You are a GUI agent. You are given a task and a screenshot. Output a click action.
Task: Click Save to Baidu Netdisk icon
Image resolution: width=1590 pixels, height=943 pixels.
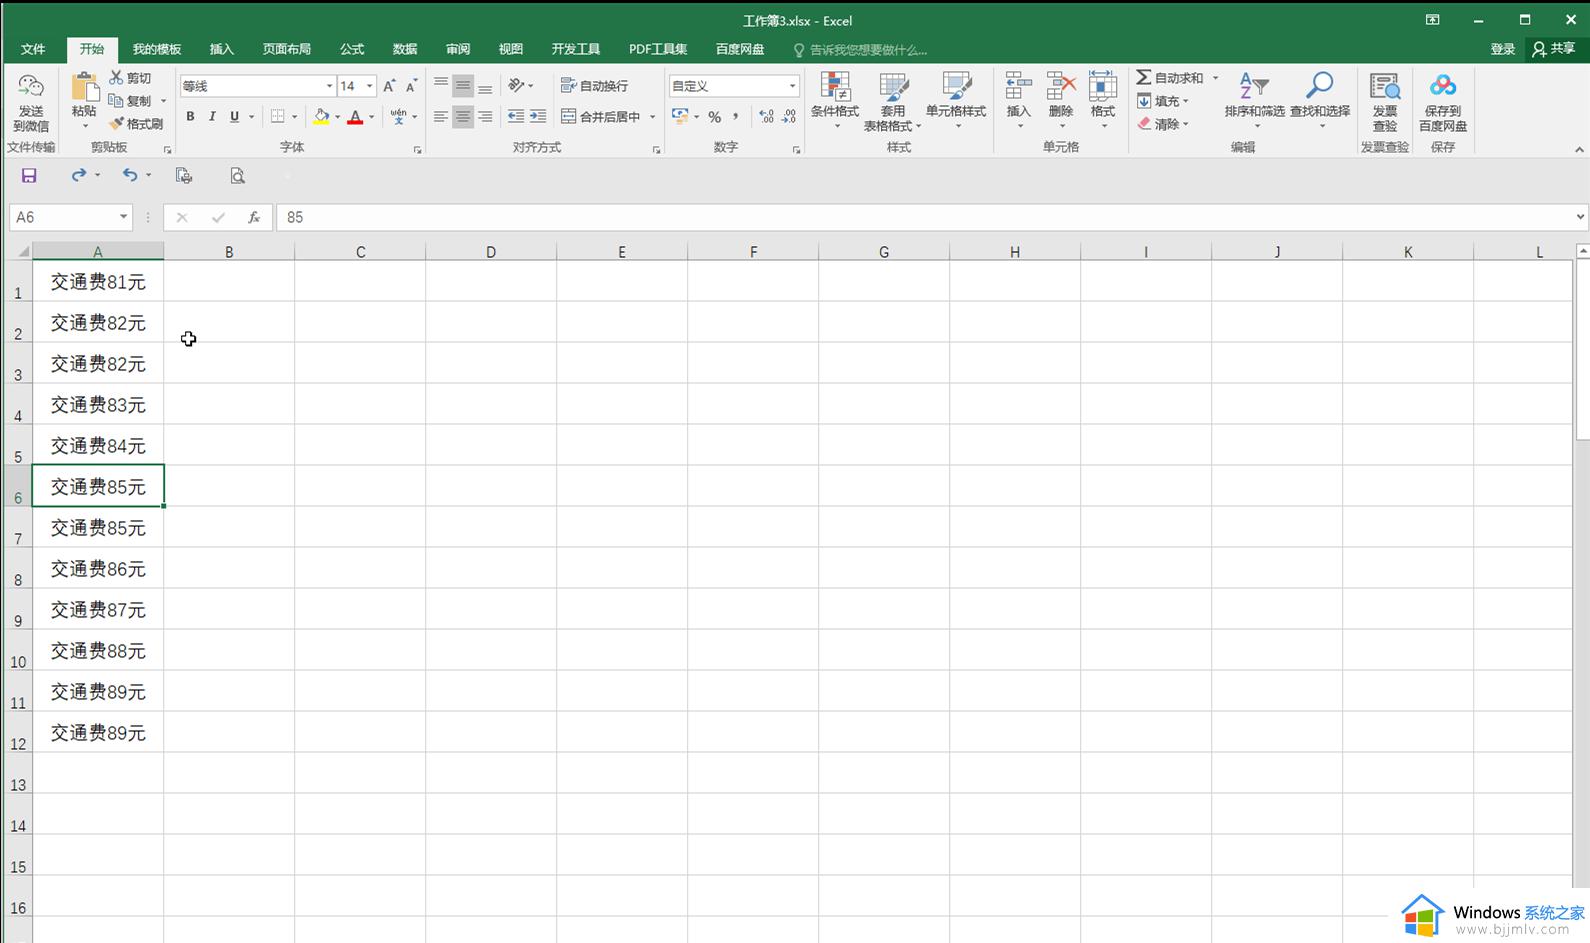coord(1443,87)
